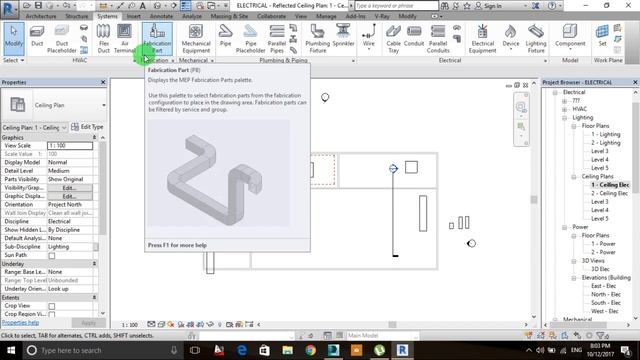640x360 pixels.
Task: Switch to the Structure ribbon tab
Action: pos(77,16)
